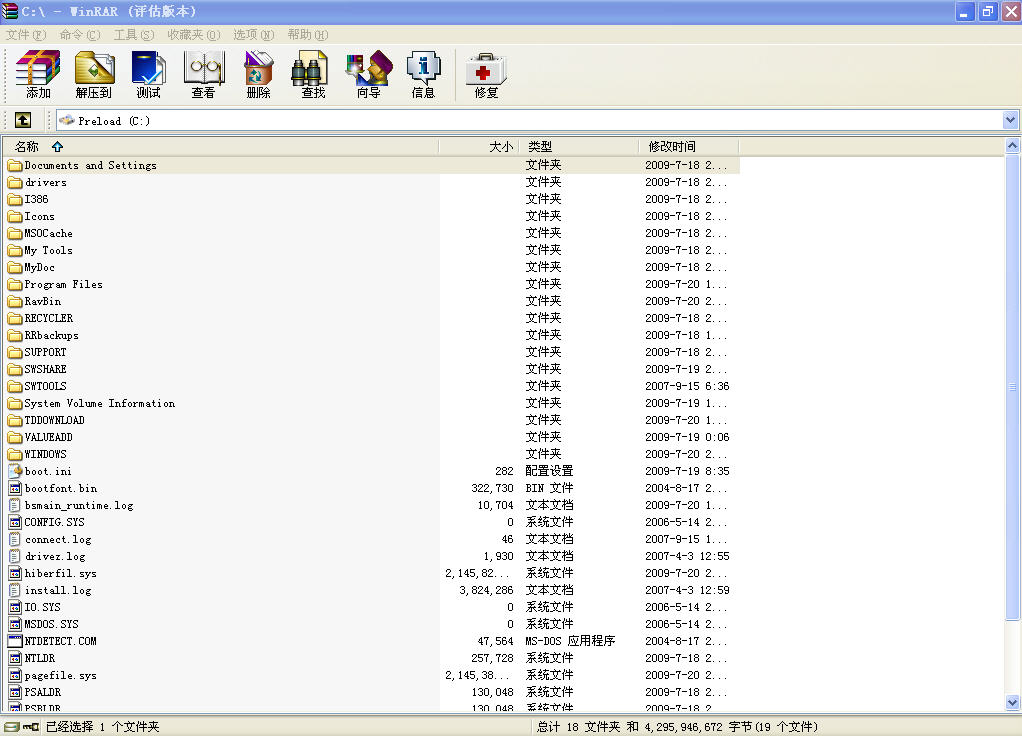The image size is (1022, 736).
Task: Select the connect.log file icon
Action: pos(15,539)
